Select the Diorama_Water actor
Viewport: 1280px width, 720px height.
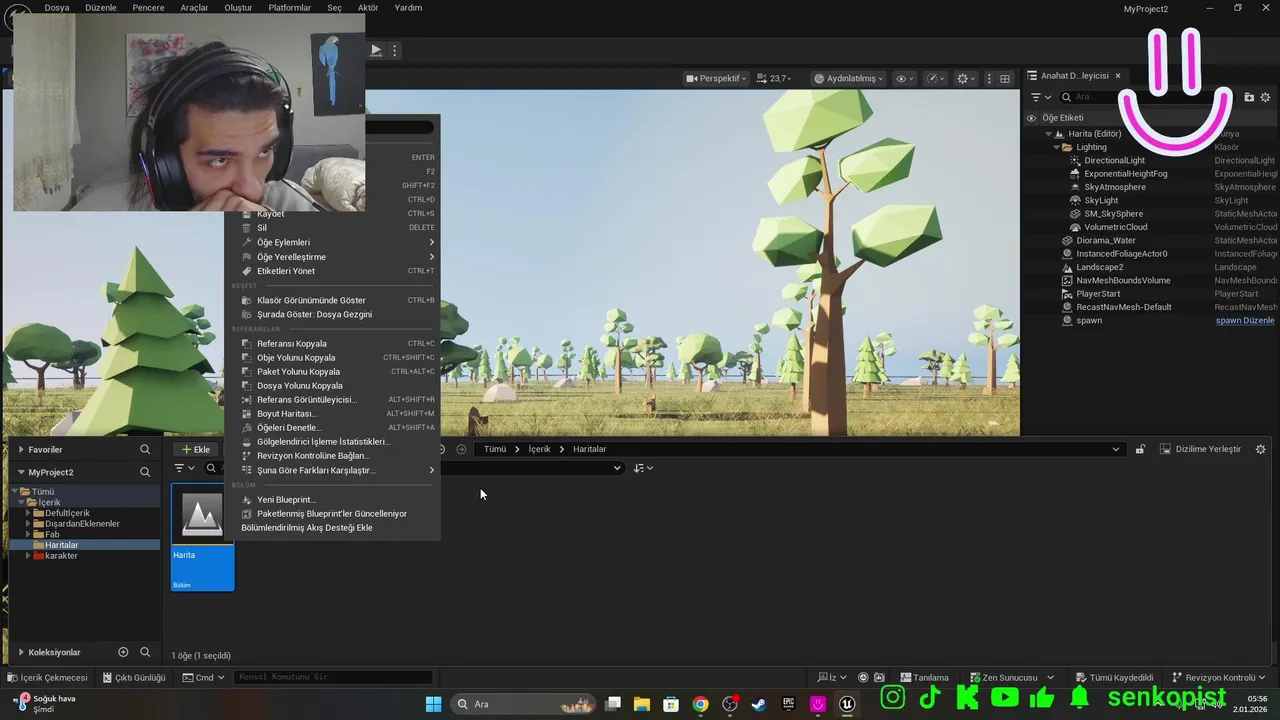point(1105,240)
